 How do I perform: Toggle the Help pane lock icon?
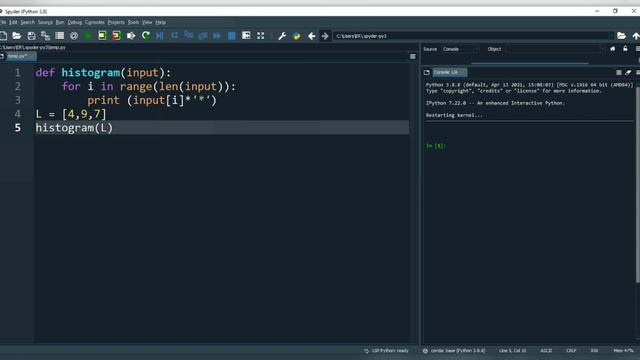(625, 49)
